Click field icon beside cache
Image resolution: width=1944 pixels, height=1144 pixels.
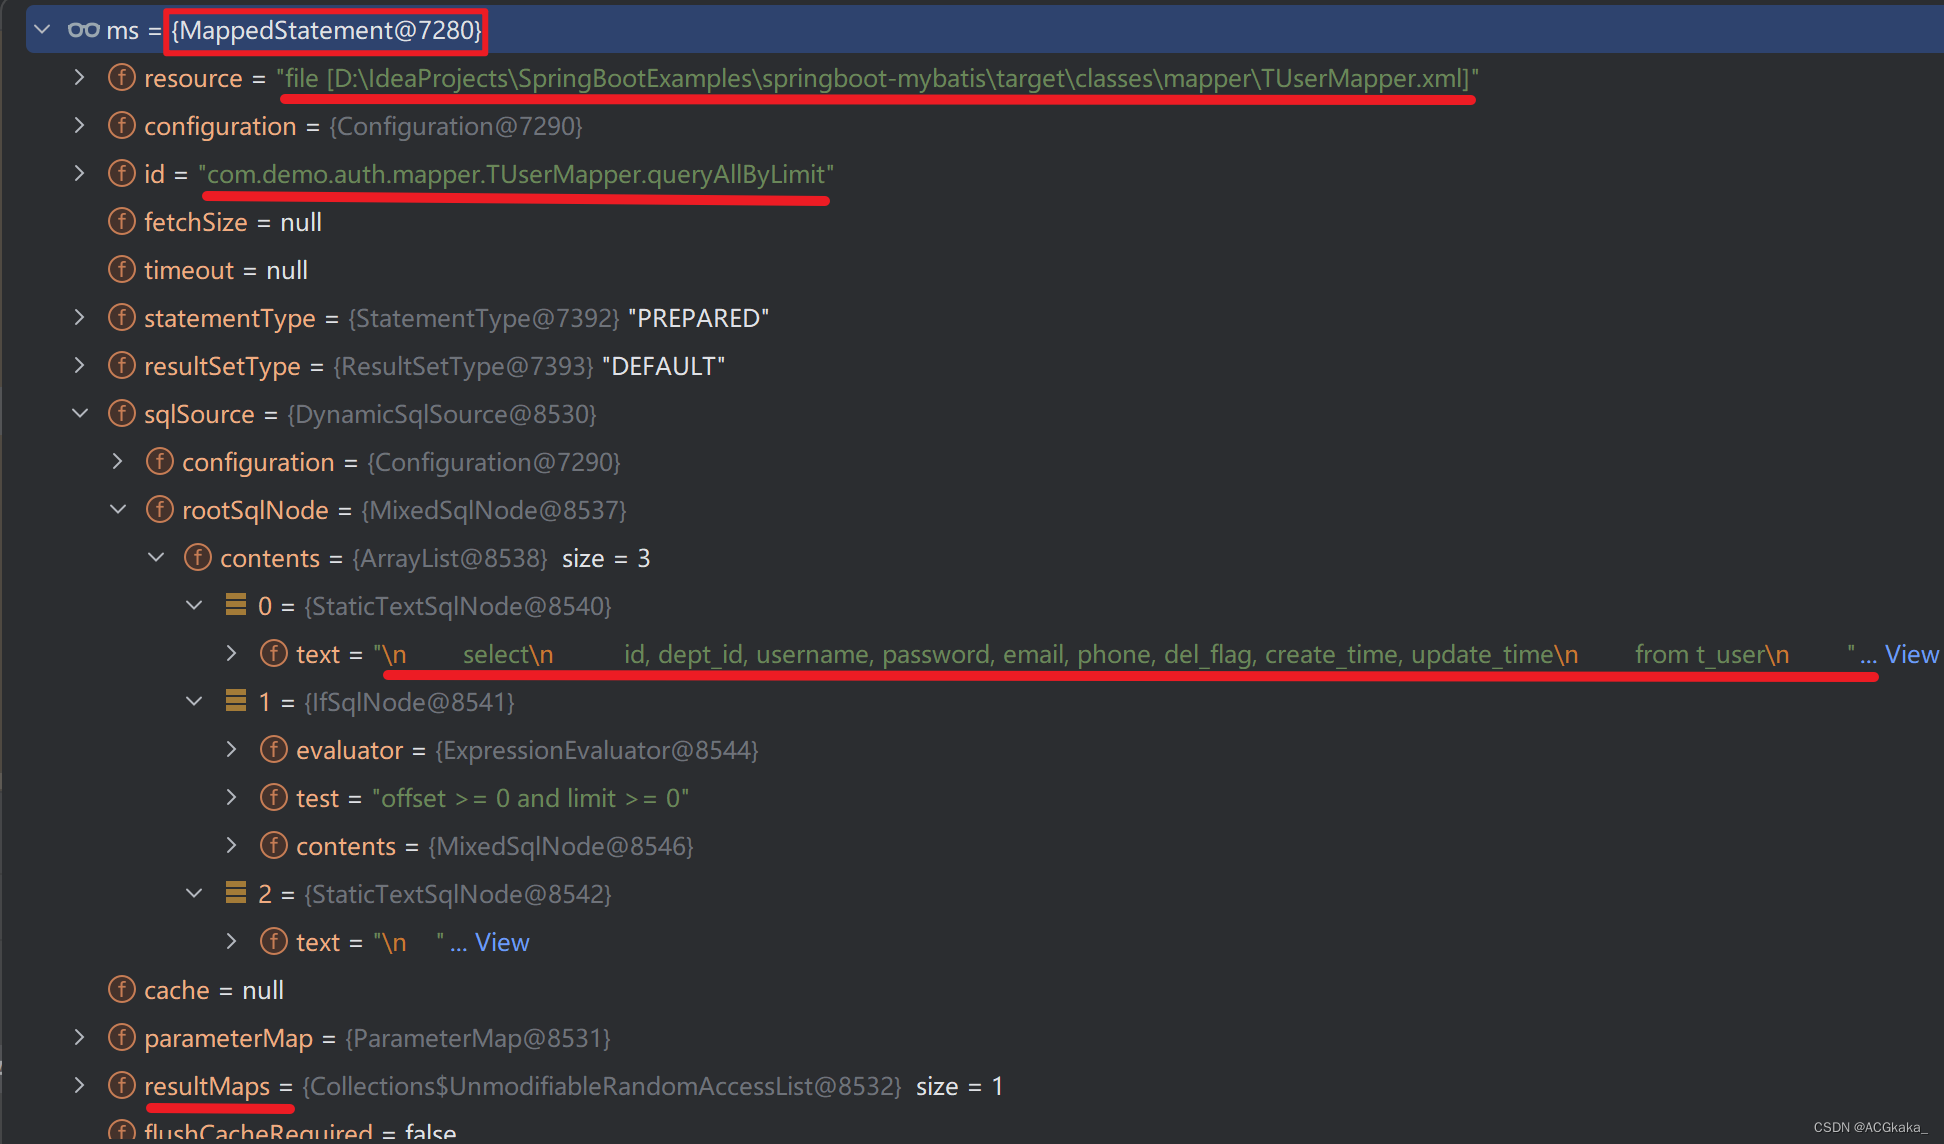pos(121,990)
